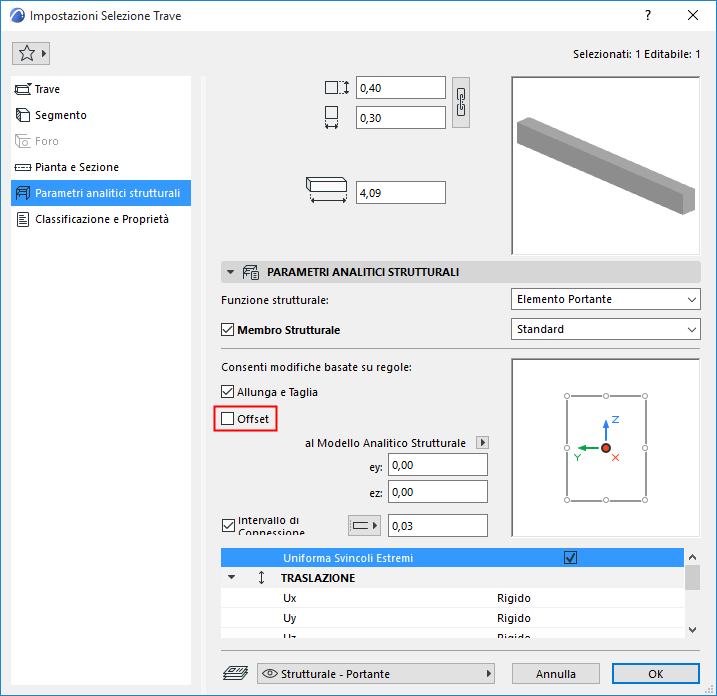The image size is (717, 696).
Task: Edit the beam width field 0,30
Action: click(x=401, y=118)
